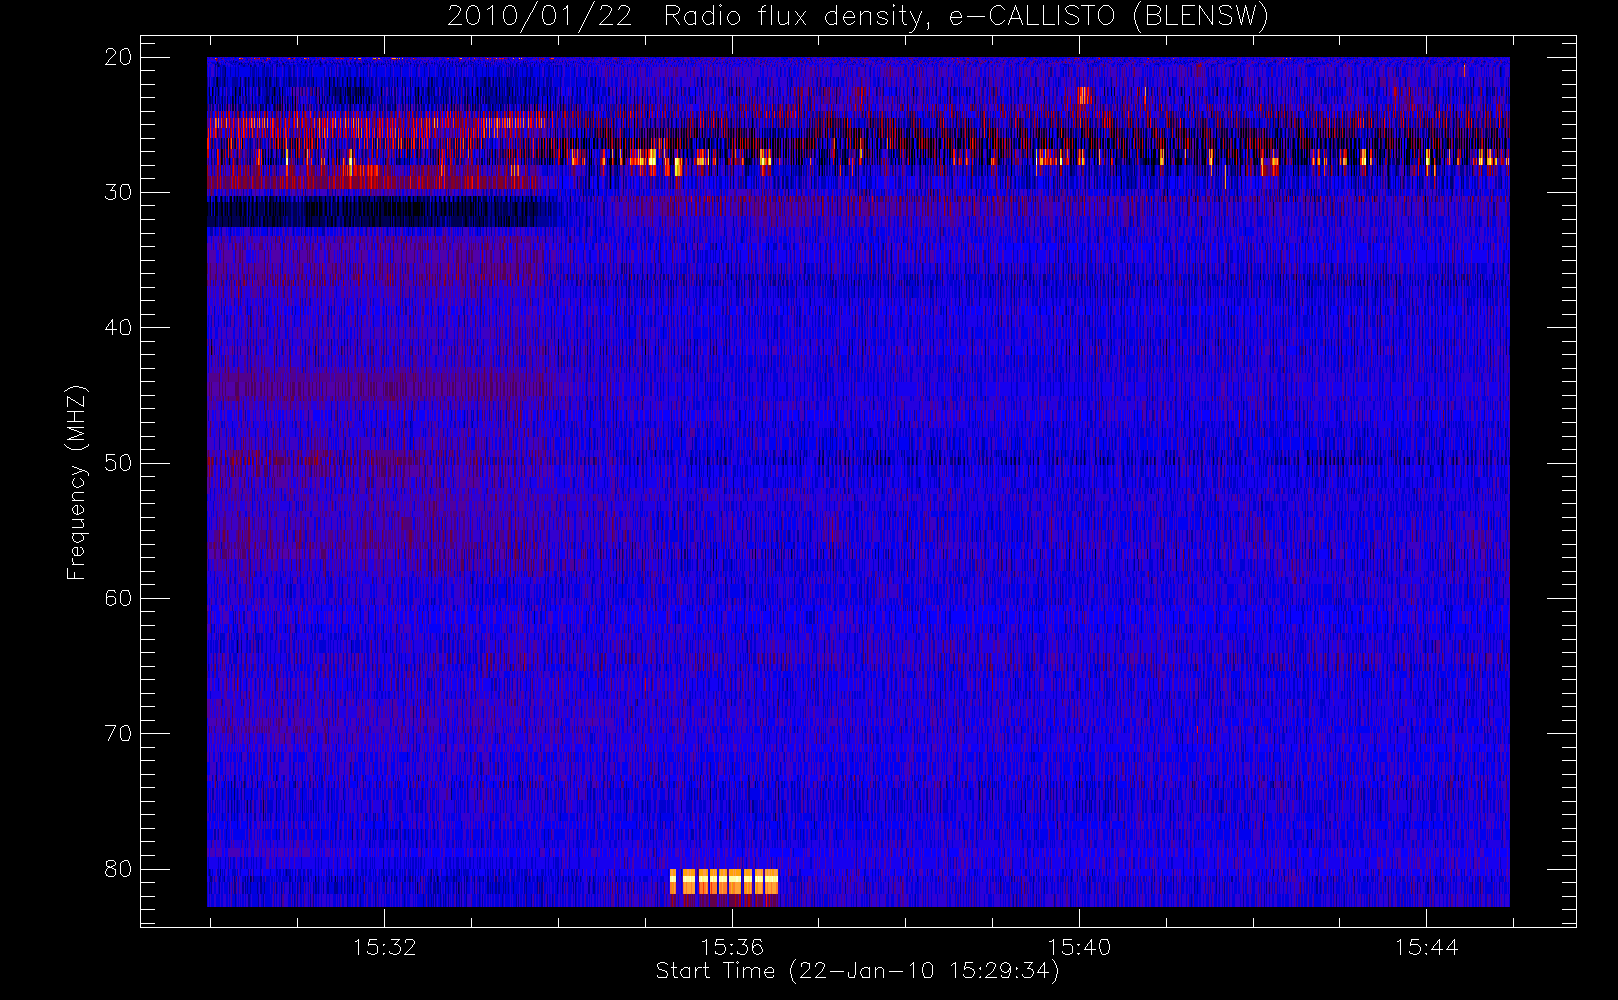Click the bright orange burst near 80 MHz
Screen dimensions: 1618x1000
[x=724, y=882]
